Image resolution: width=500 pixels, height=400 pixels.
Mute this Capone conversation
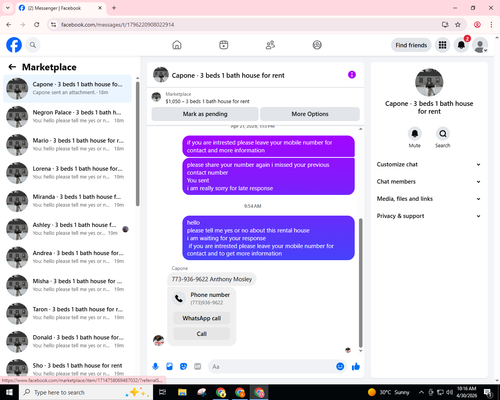(415, 134)
